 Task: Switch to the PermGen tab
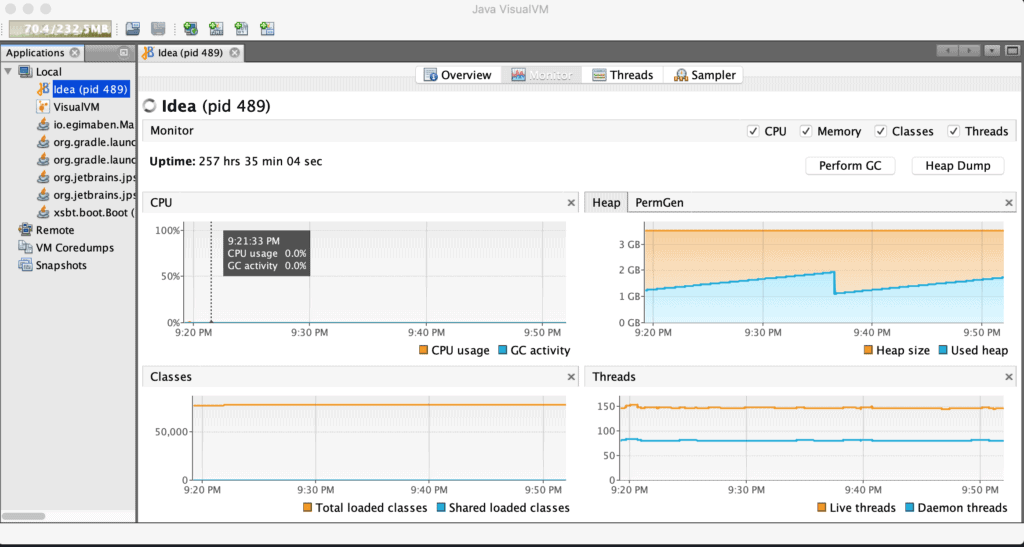(x=660, y=202)
